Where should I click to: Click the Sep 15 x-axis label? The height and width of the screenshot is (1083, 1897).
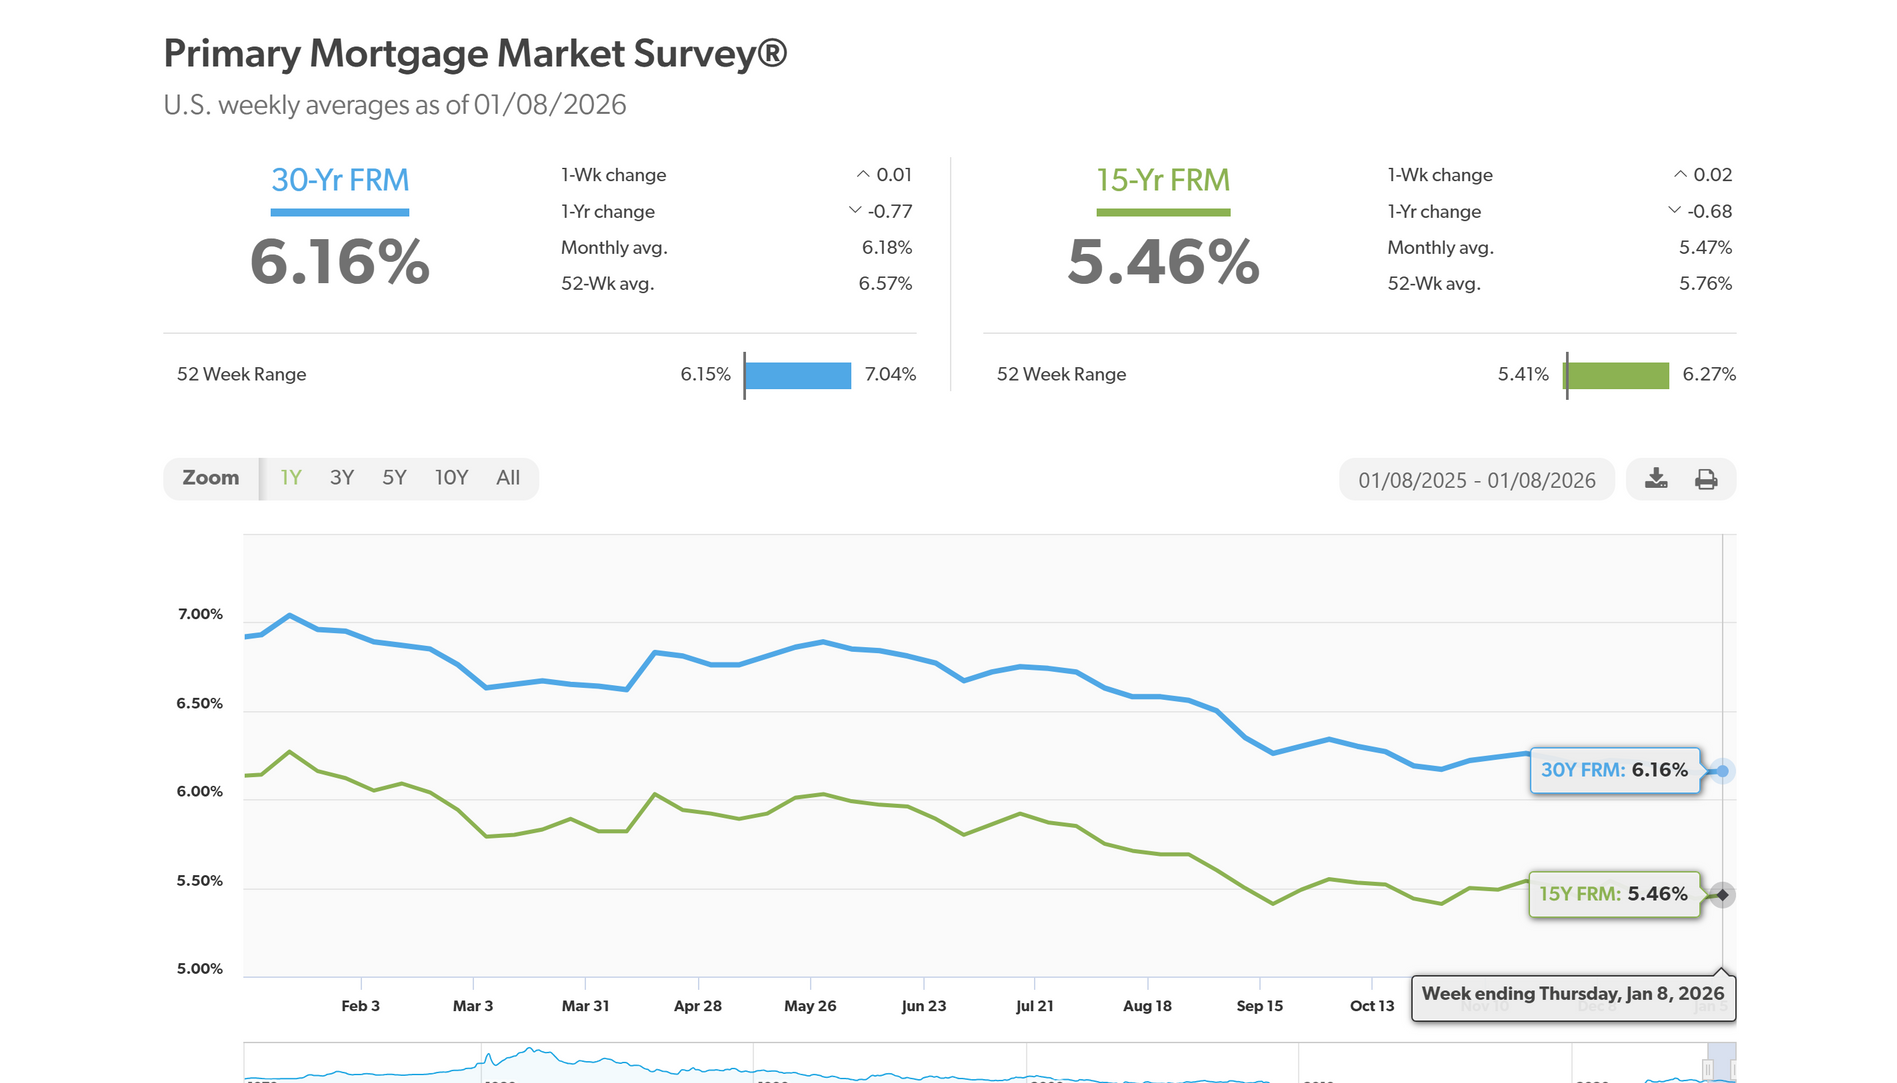point(1260,1006)
